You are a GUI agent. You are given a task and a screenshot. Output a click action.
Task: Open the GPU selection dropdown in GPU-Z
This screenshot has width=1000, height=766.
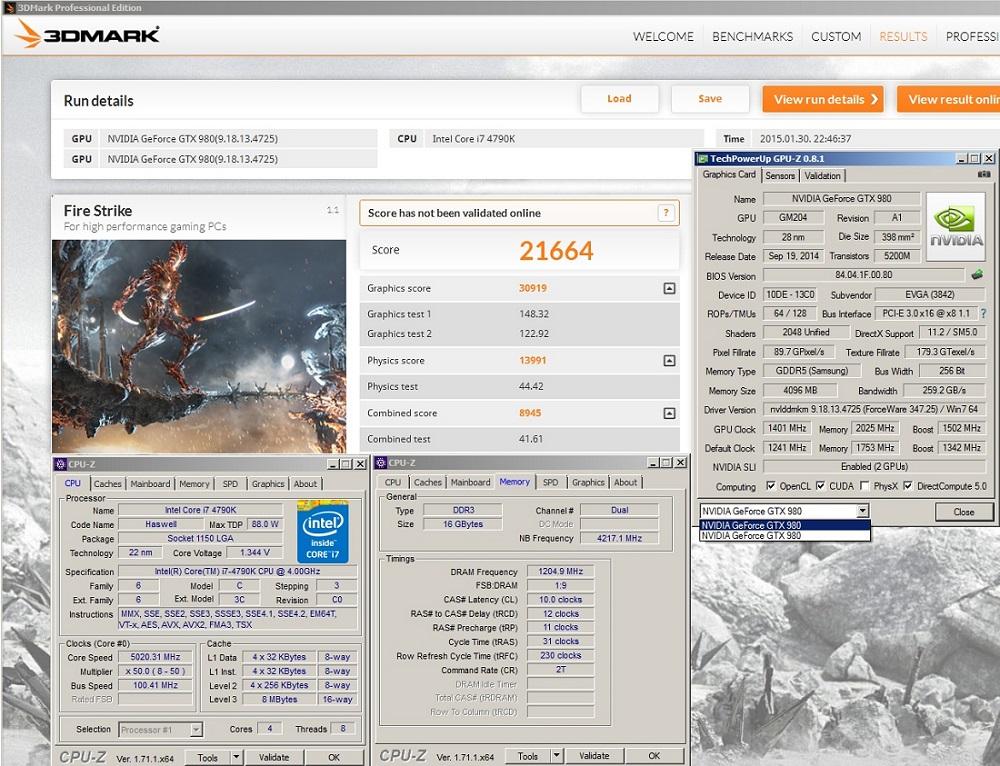pos(862,511)
